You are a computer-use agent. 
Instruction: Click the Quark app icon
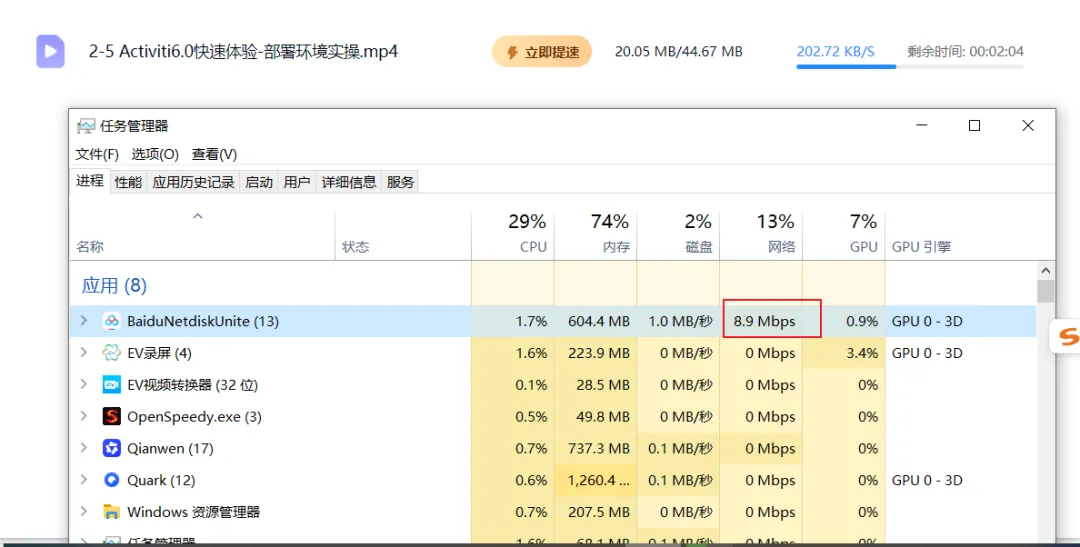[x=111, y=480]
